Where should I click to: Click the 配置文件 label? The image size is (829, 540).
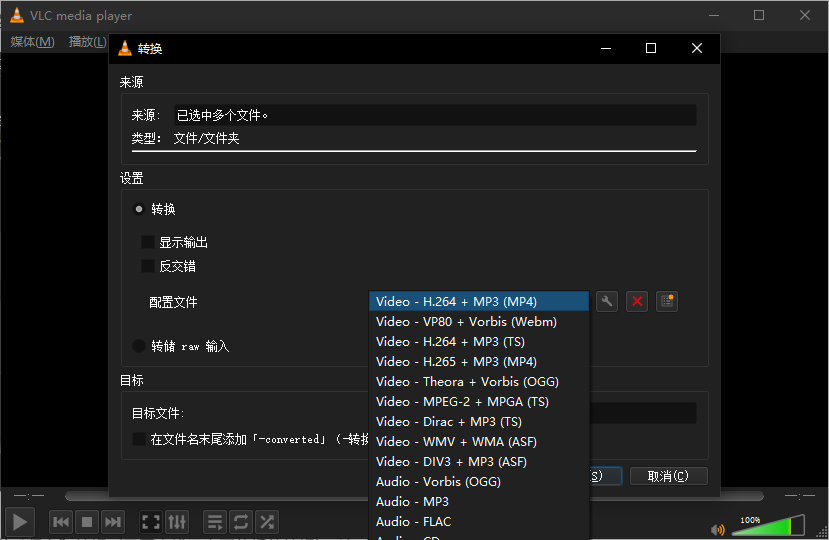[x=173, y=303]
